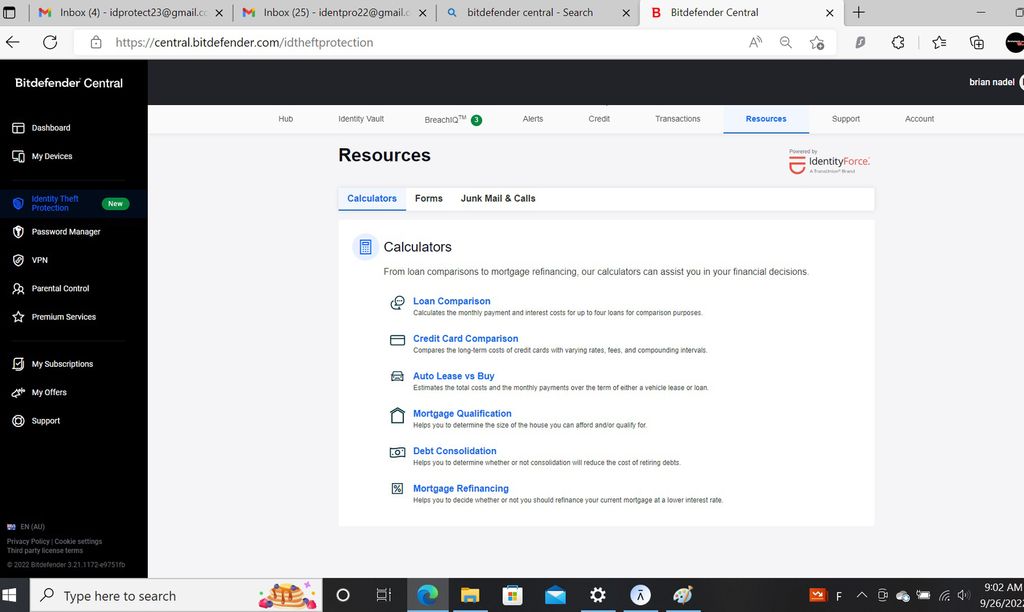Screen dimensions: 1024x612
Task: Open Support from the sidebar
Action: [45, 421]
